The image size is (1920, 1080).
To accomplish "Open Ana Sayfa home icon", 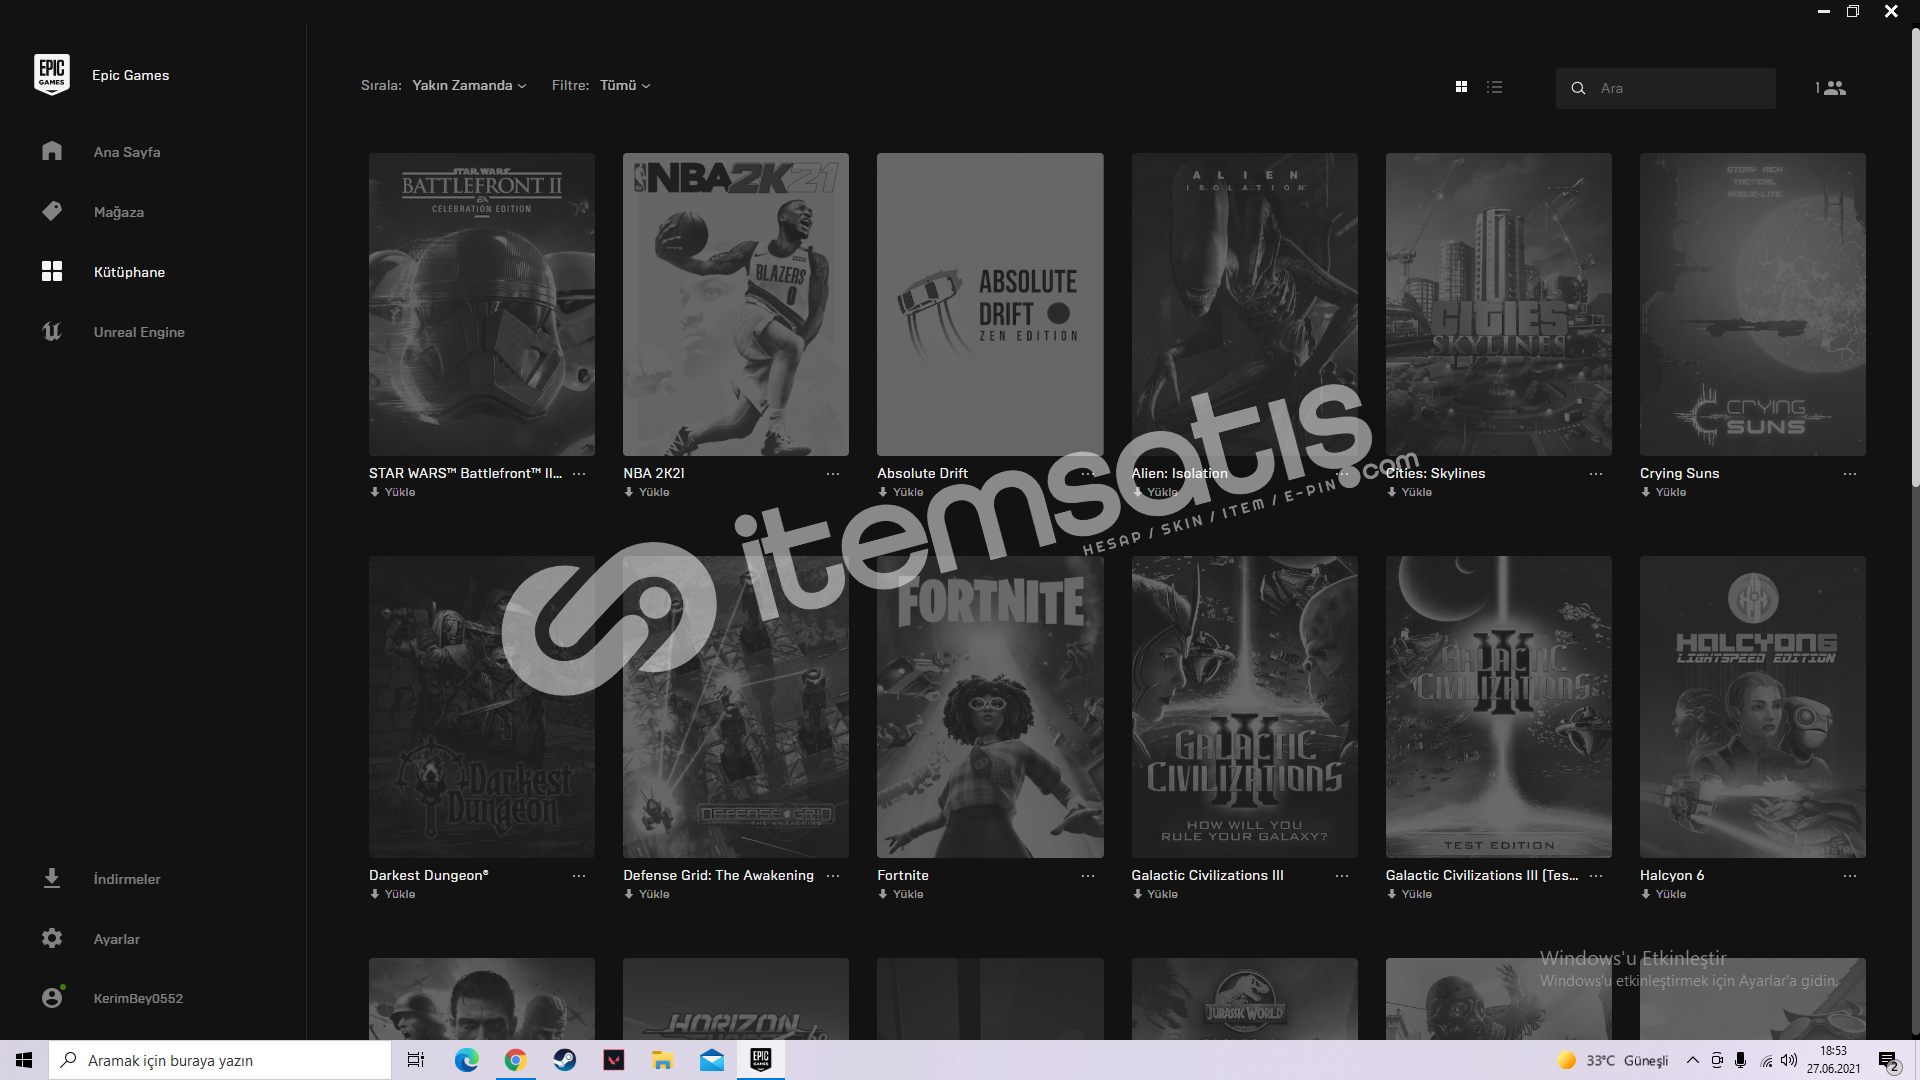I will [x=52, y=151].
